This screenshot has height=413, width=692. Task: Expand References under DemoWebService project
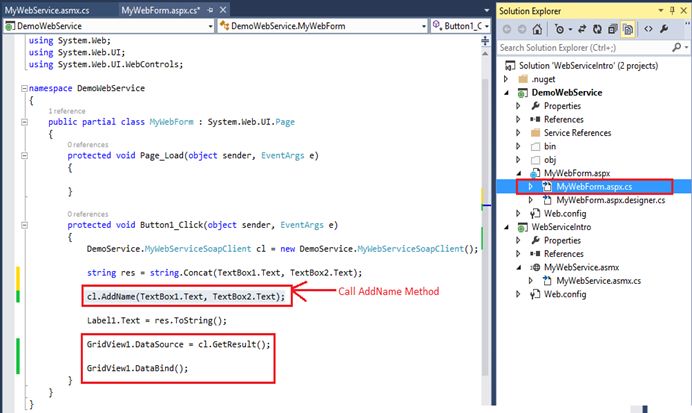[x=518, y=119]
